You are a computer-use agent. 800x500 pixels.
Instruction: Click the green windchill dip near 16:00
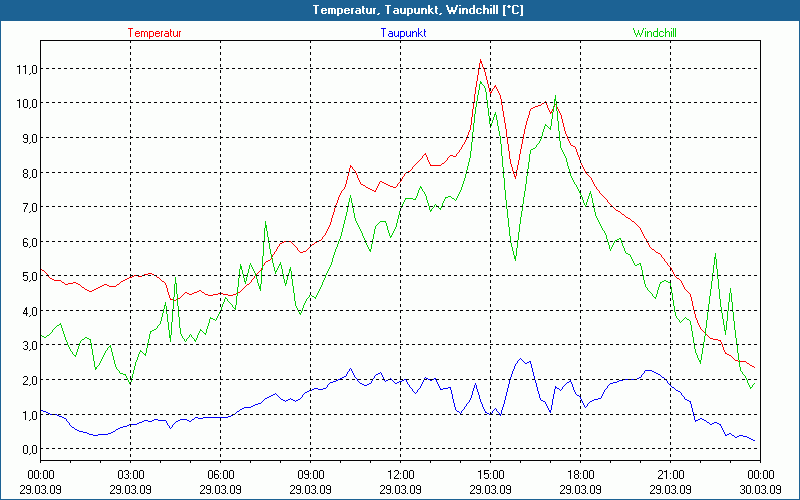[x=515, y=260]
